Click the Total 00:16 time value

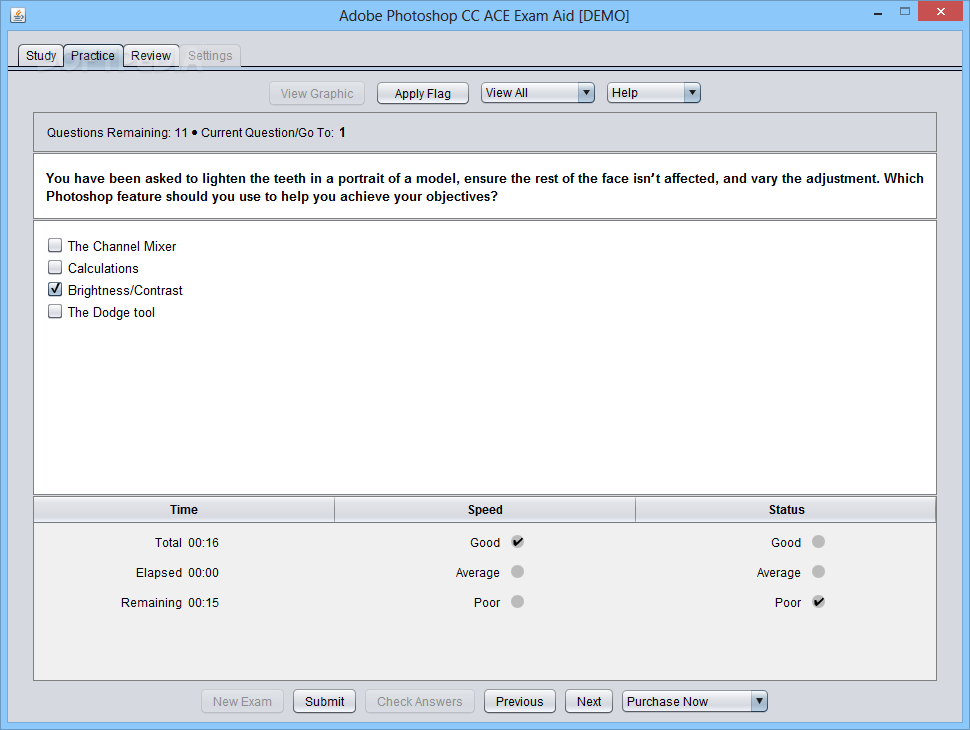coord(204,543)
